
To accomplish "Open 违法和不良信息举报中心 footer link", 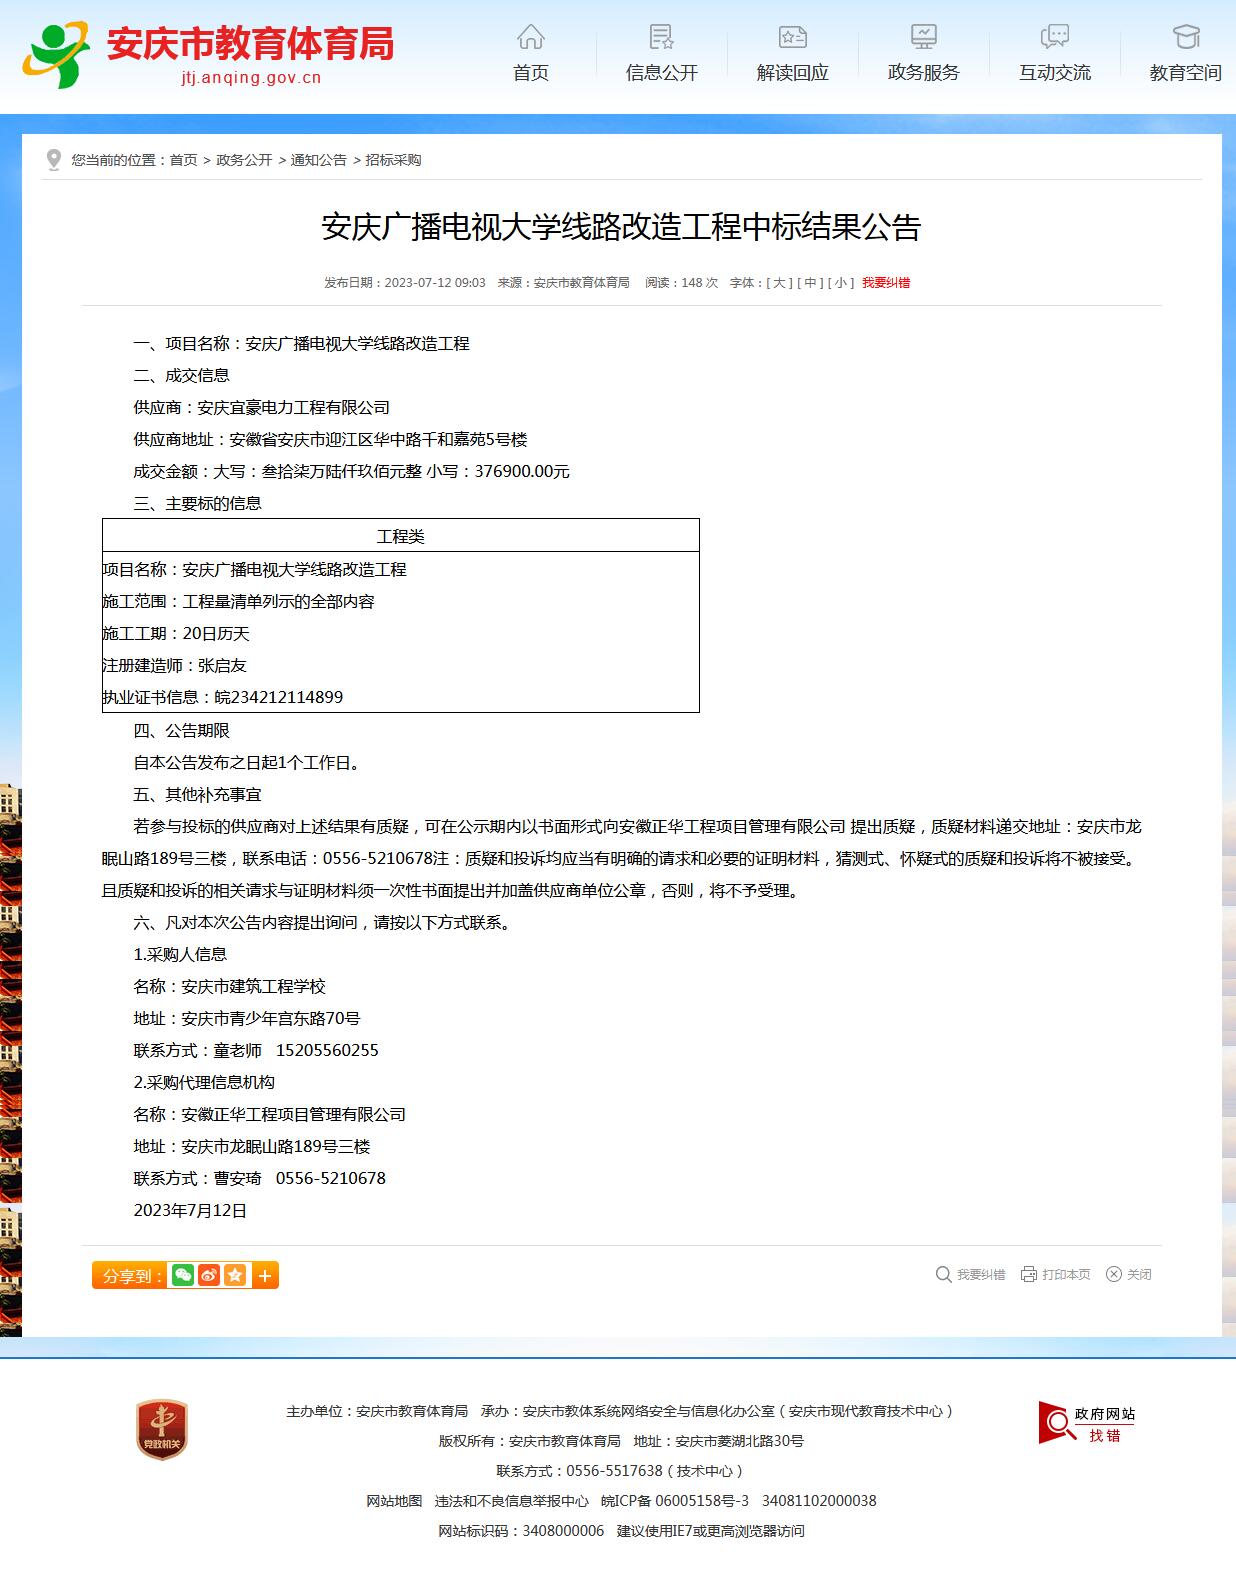I will tap(511, 1501).
